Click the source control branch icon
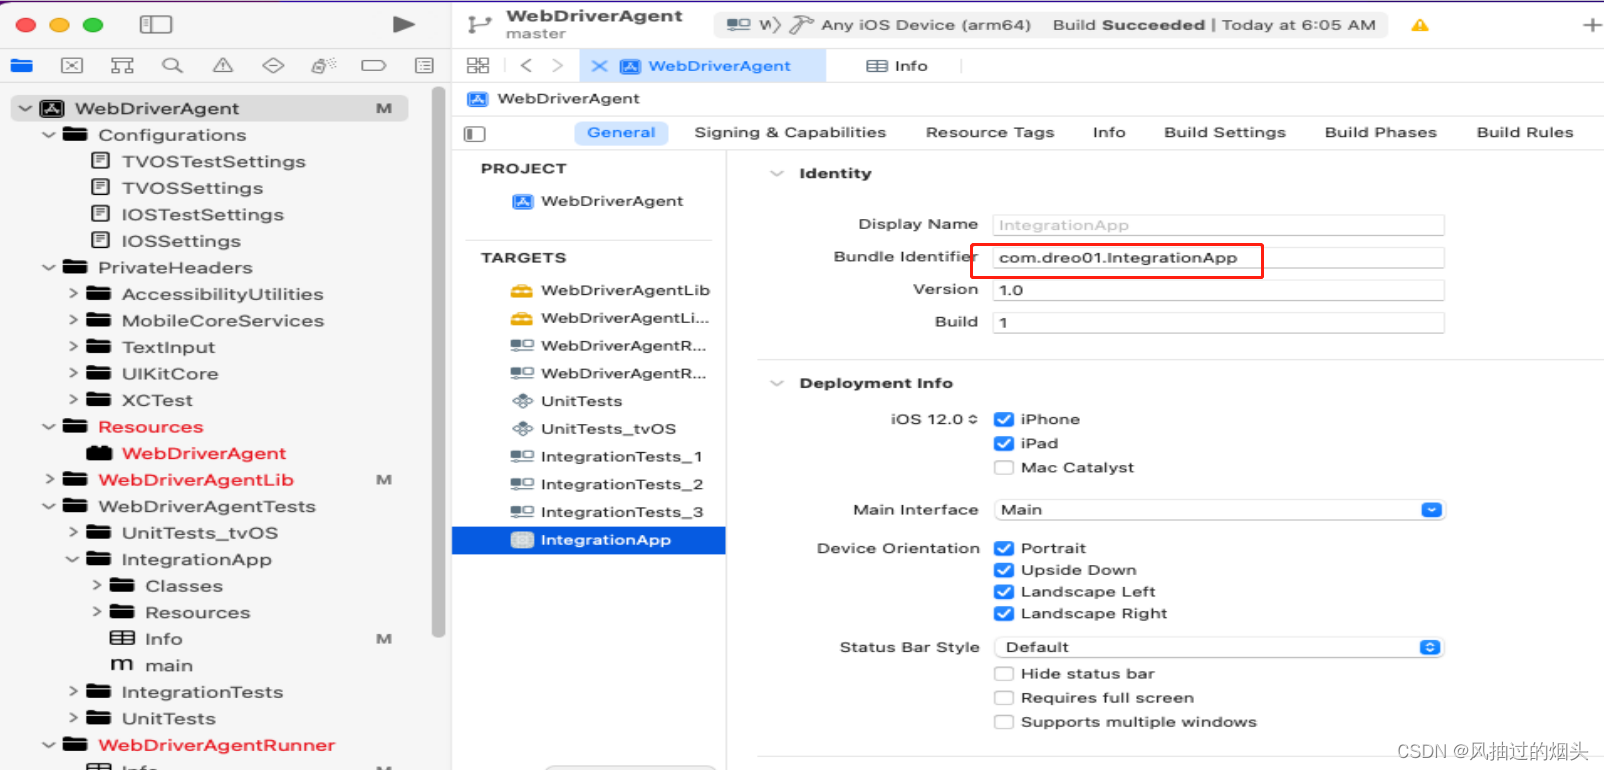 [x=480, y=24]
